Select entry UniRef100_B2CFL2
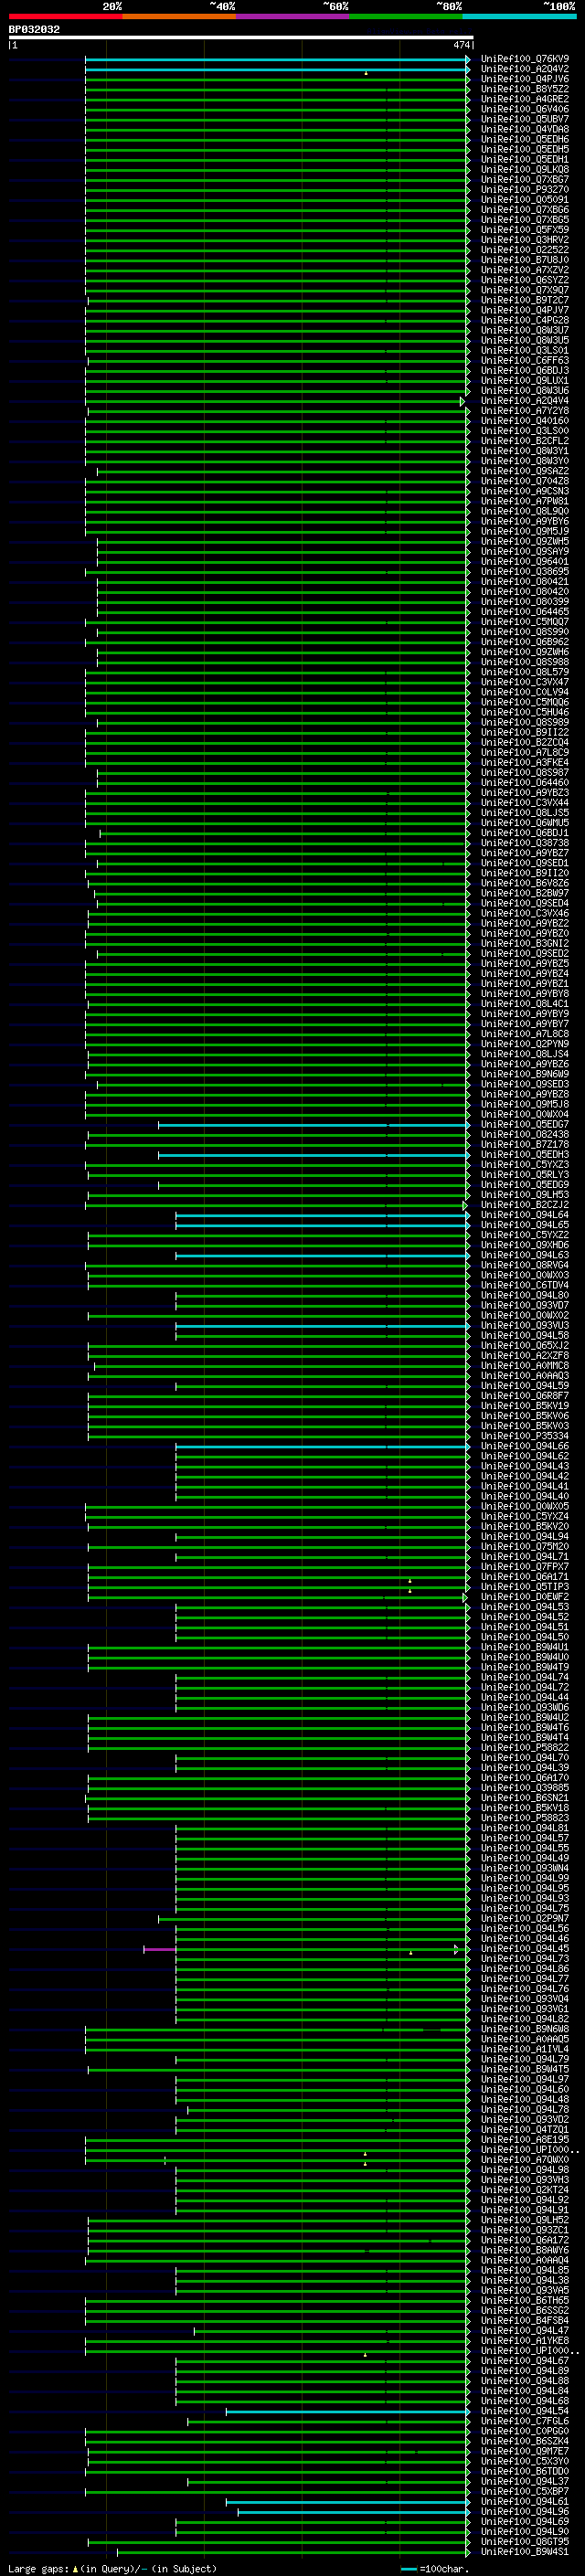Image resolution: width=585 pixels, height=2576 pixels. [x=524, y=441]
